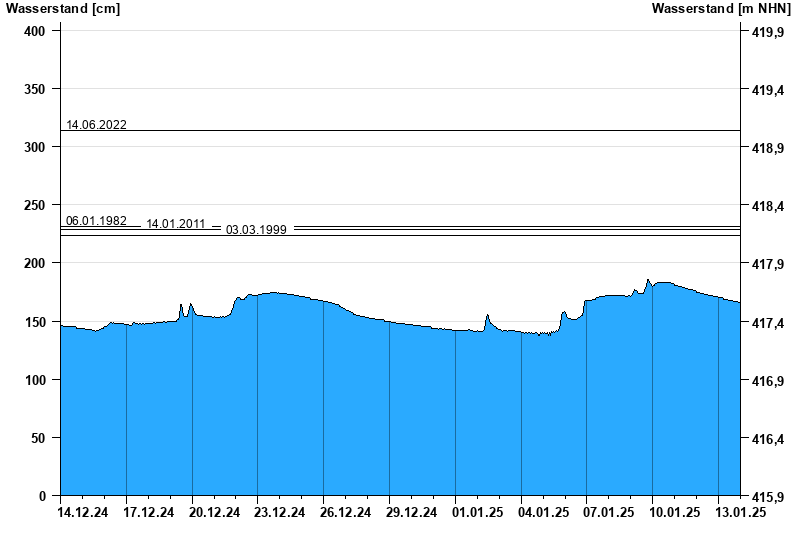Select the 01.01.25 date label
Viewport: 800px width, 550px height.
477,513
